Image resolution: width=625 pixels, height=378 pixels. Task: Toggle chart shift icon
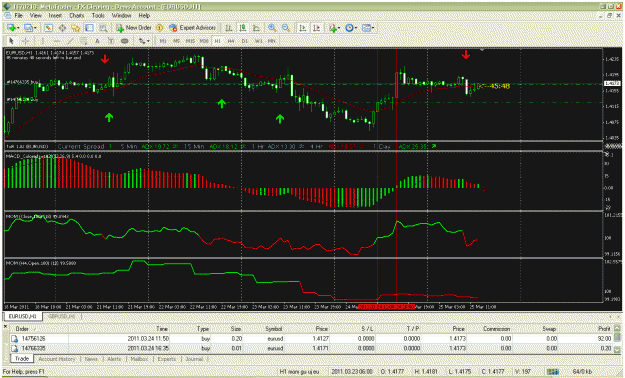click(x=316, y=28)
